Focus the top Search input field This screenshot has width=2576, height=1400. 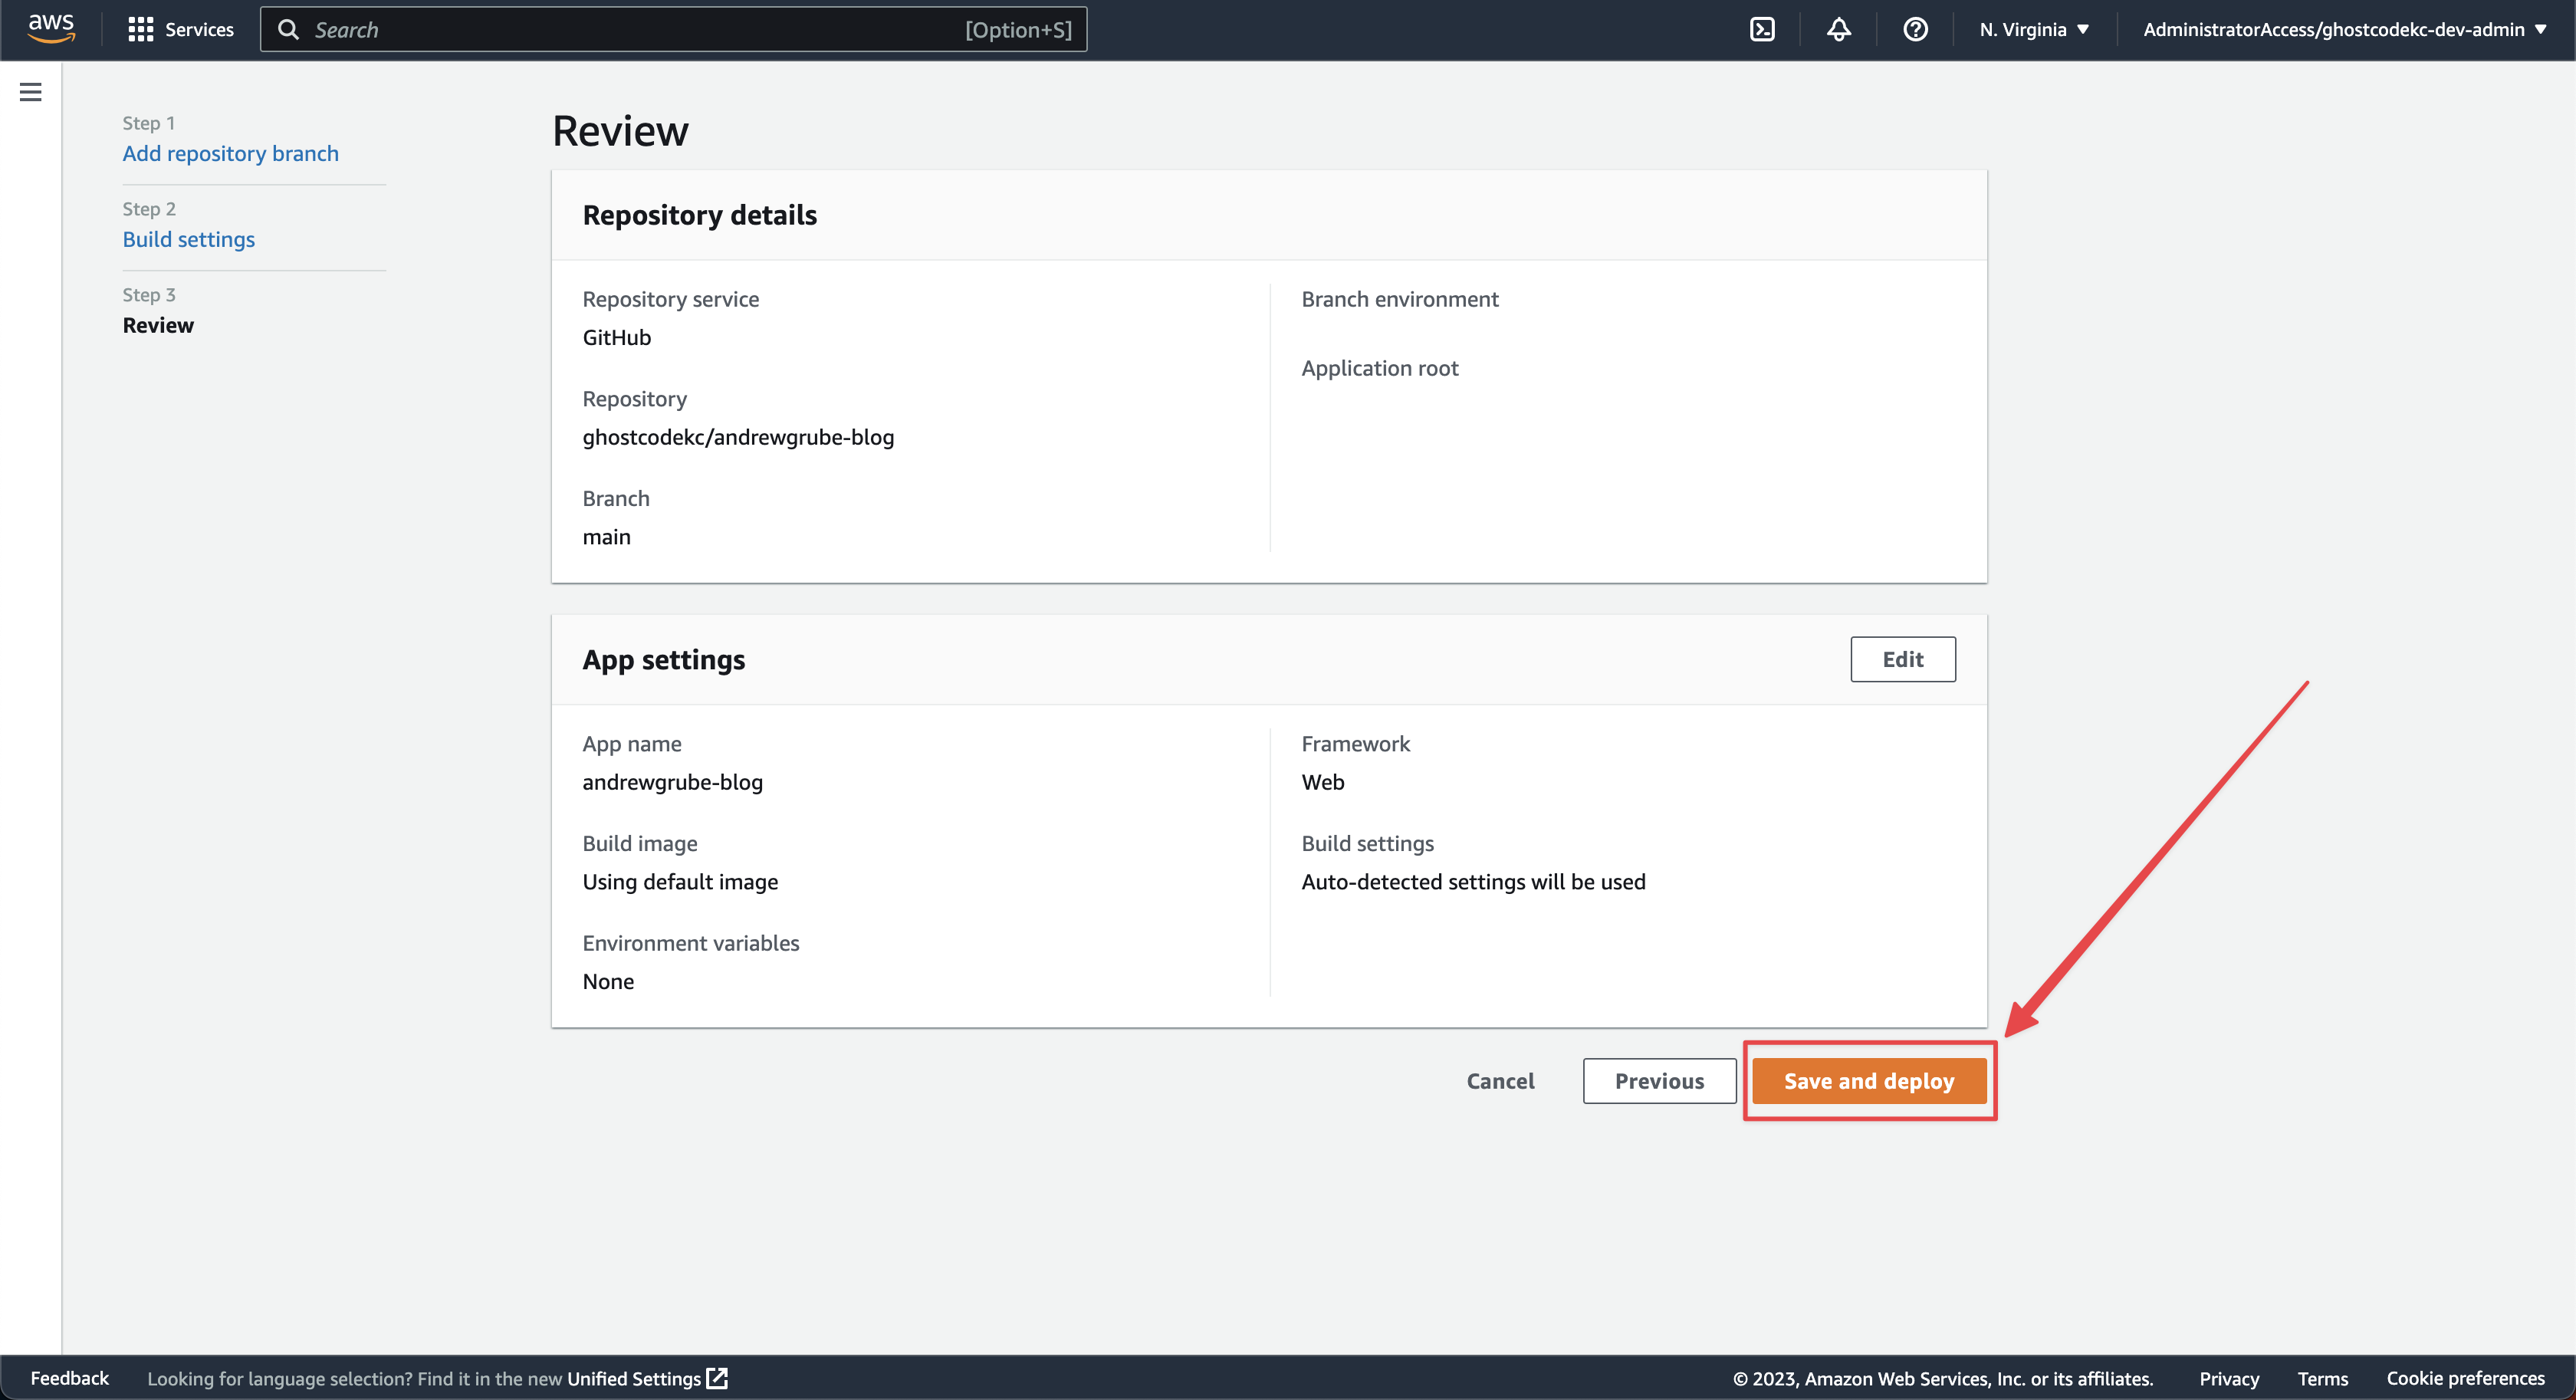(x=673, y=29)
